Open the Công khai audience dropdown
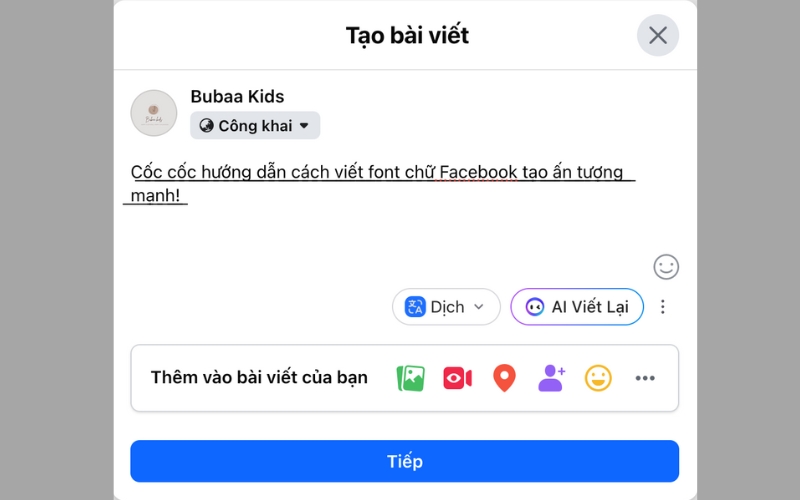 click(x=255, y=126)
